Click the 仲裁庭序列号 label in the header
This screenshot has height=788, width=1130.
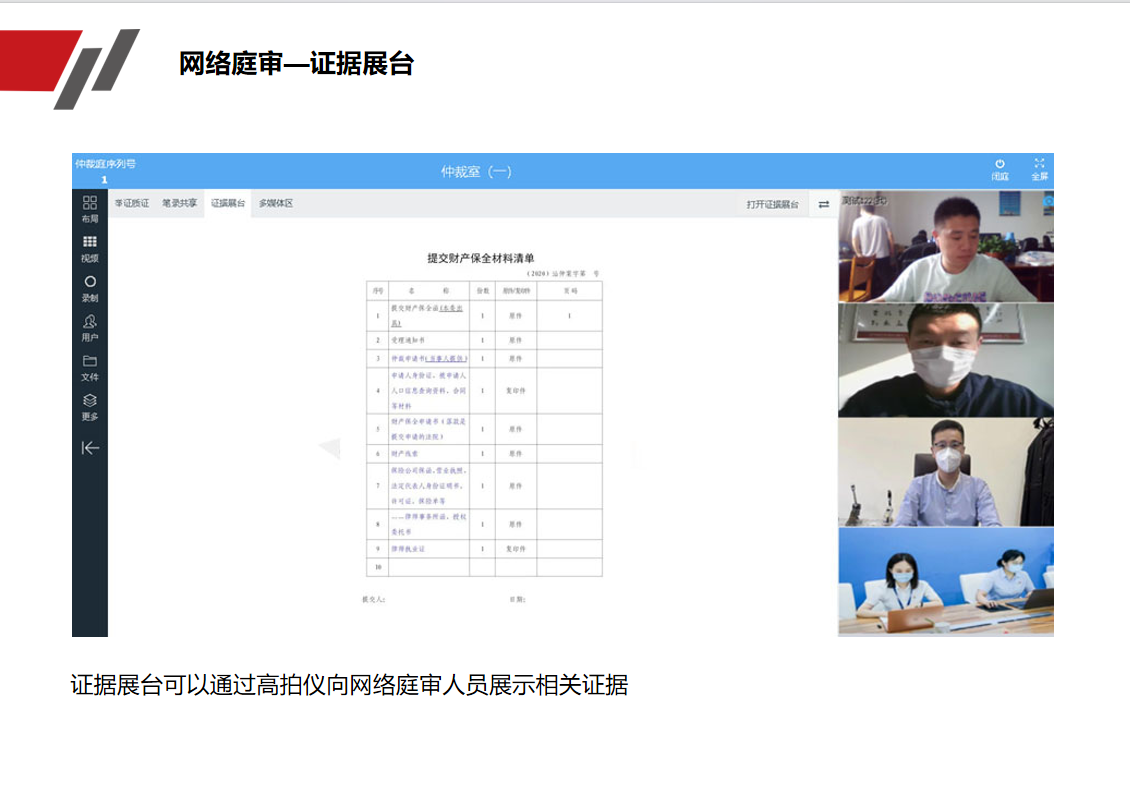(x=105, y=164)
